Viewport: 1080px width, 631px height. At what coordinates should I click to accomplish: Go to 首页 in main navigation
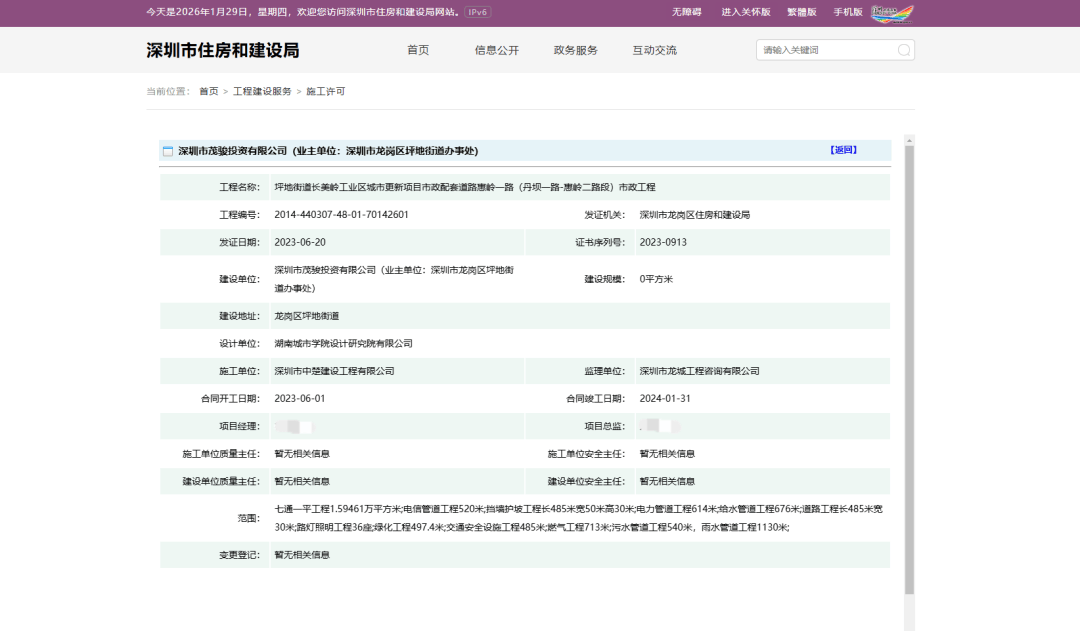point(418,50)
